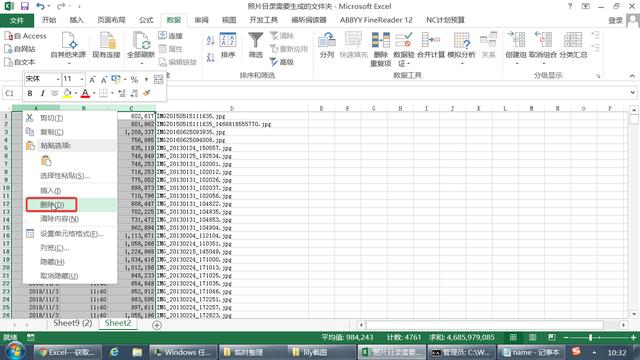Viewport: 640px width, 360px height.
Task: Click the paste clipboard icon under Paste Options
Action: pos(46,161)
